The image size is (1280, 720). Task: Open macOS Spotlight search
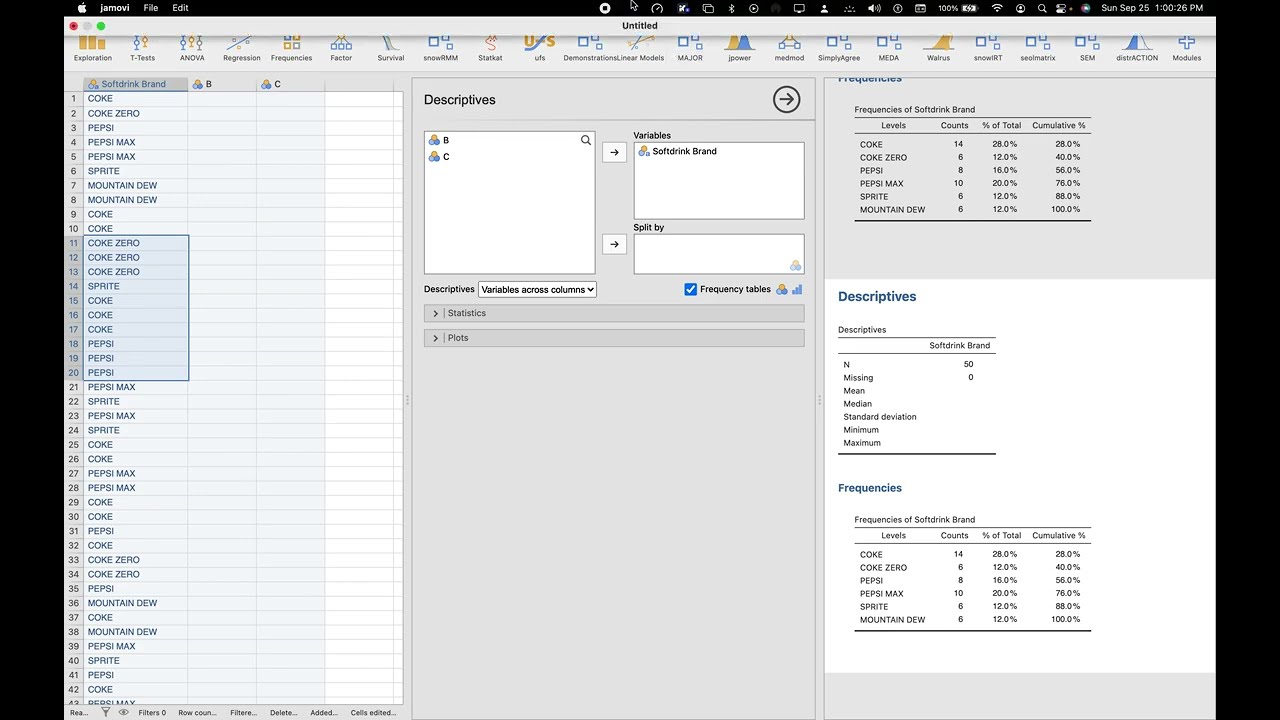tap(1042, 8)
